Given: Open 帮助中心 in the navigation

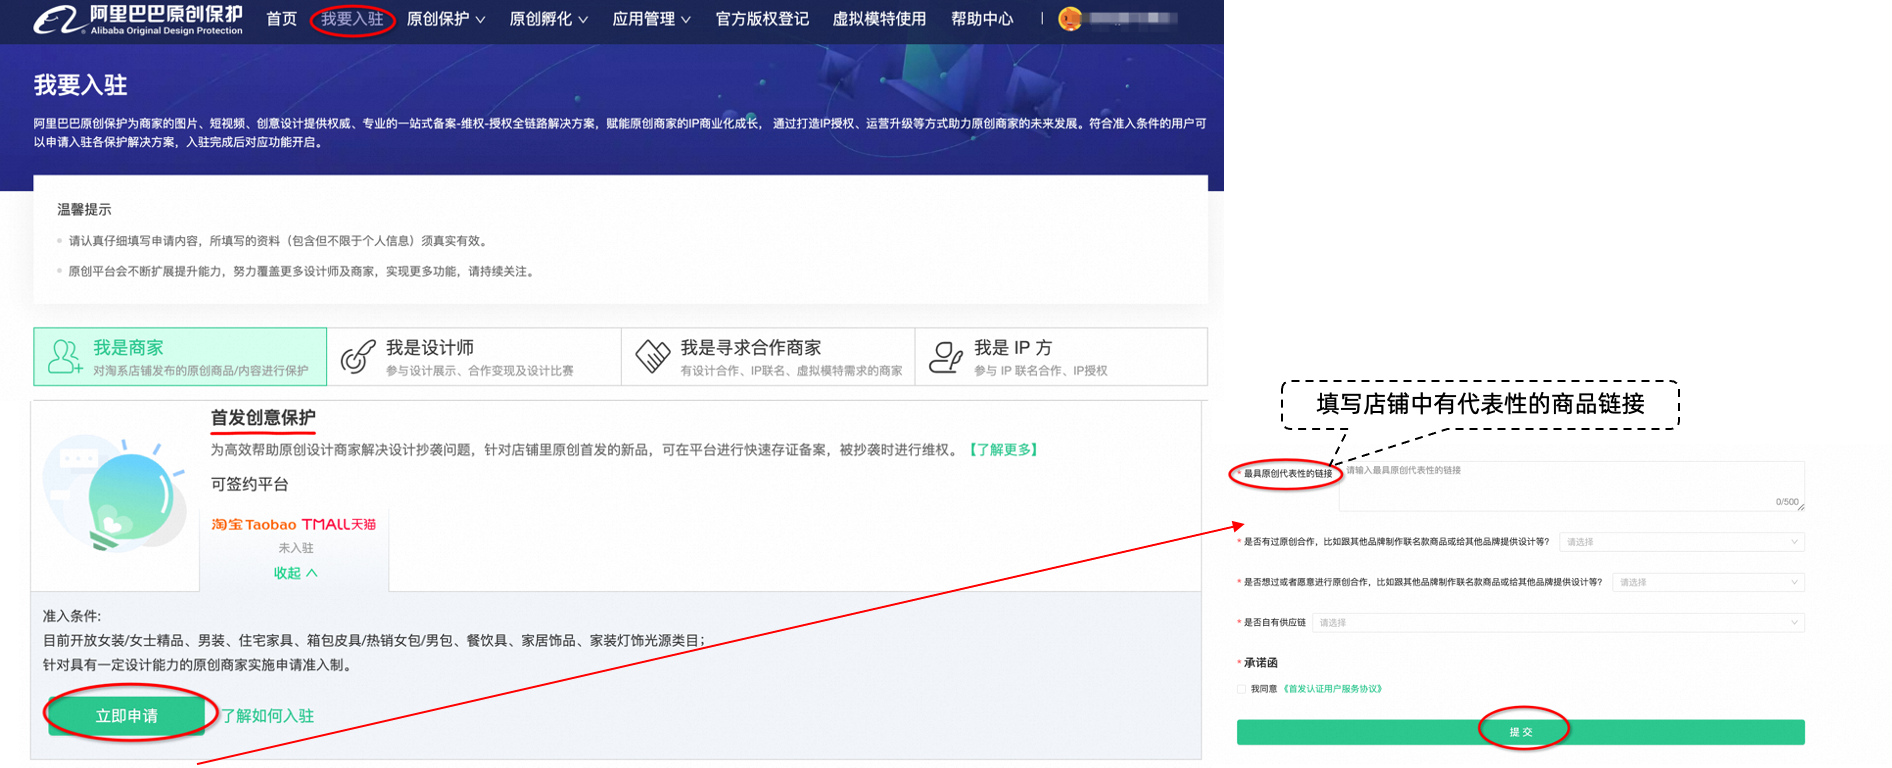Looking at the screenshot, I should 982,19.
